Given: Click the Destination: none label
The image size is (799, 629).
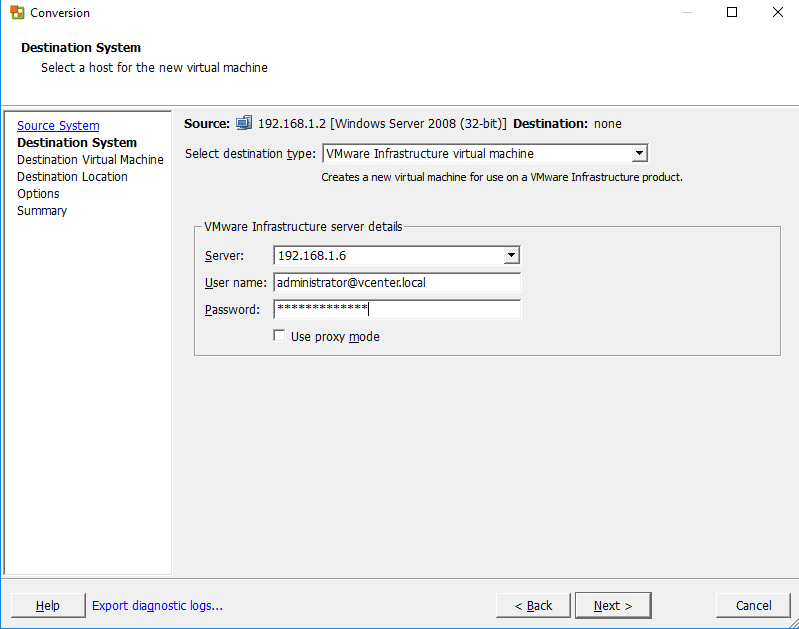Looking at the screenshot, I should tap(567, 123).
